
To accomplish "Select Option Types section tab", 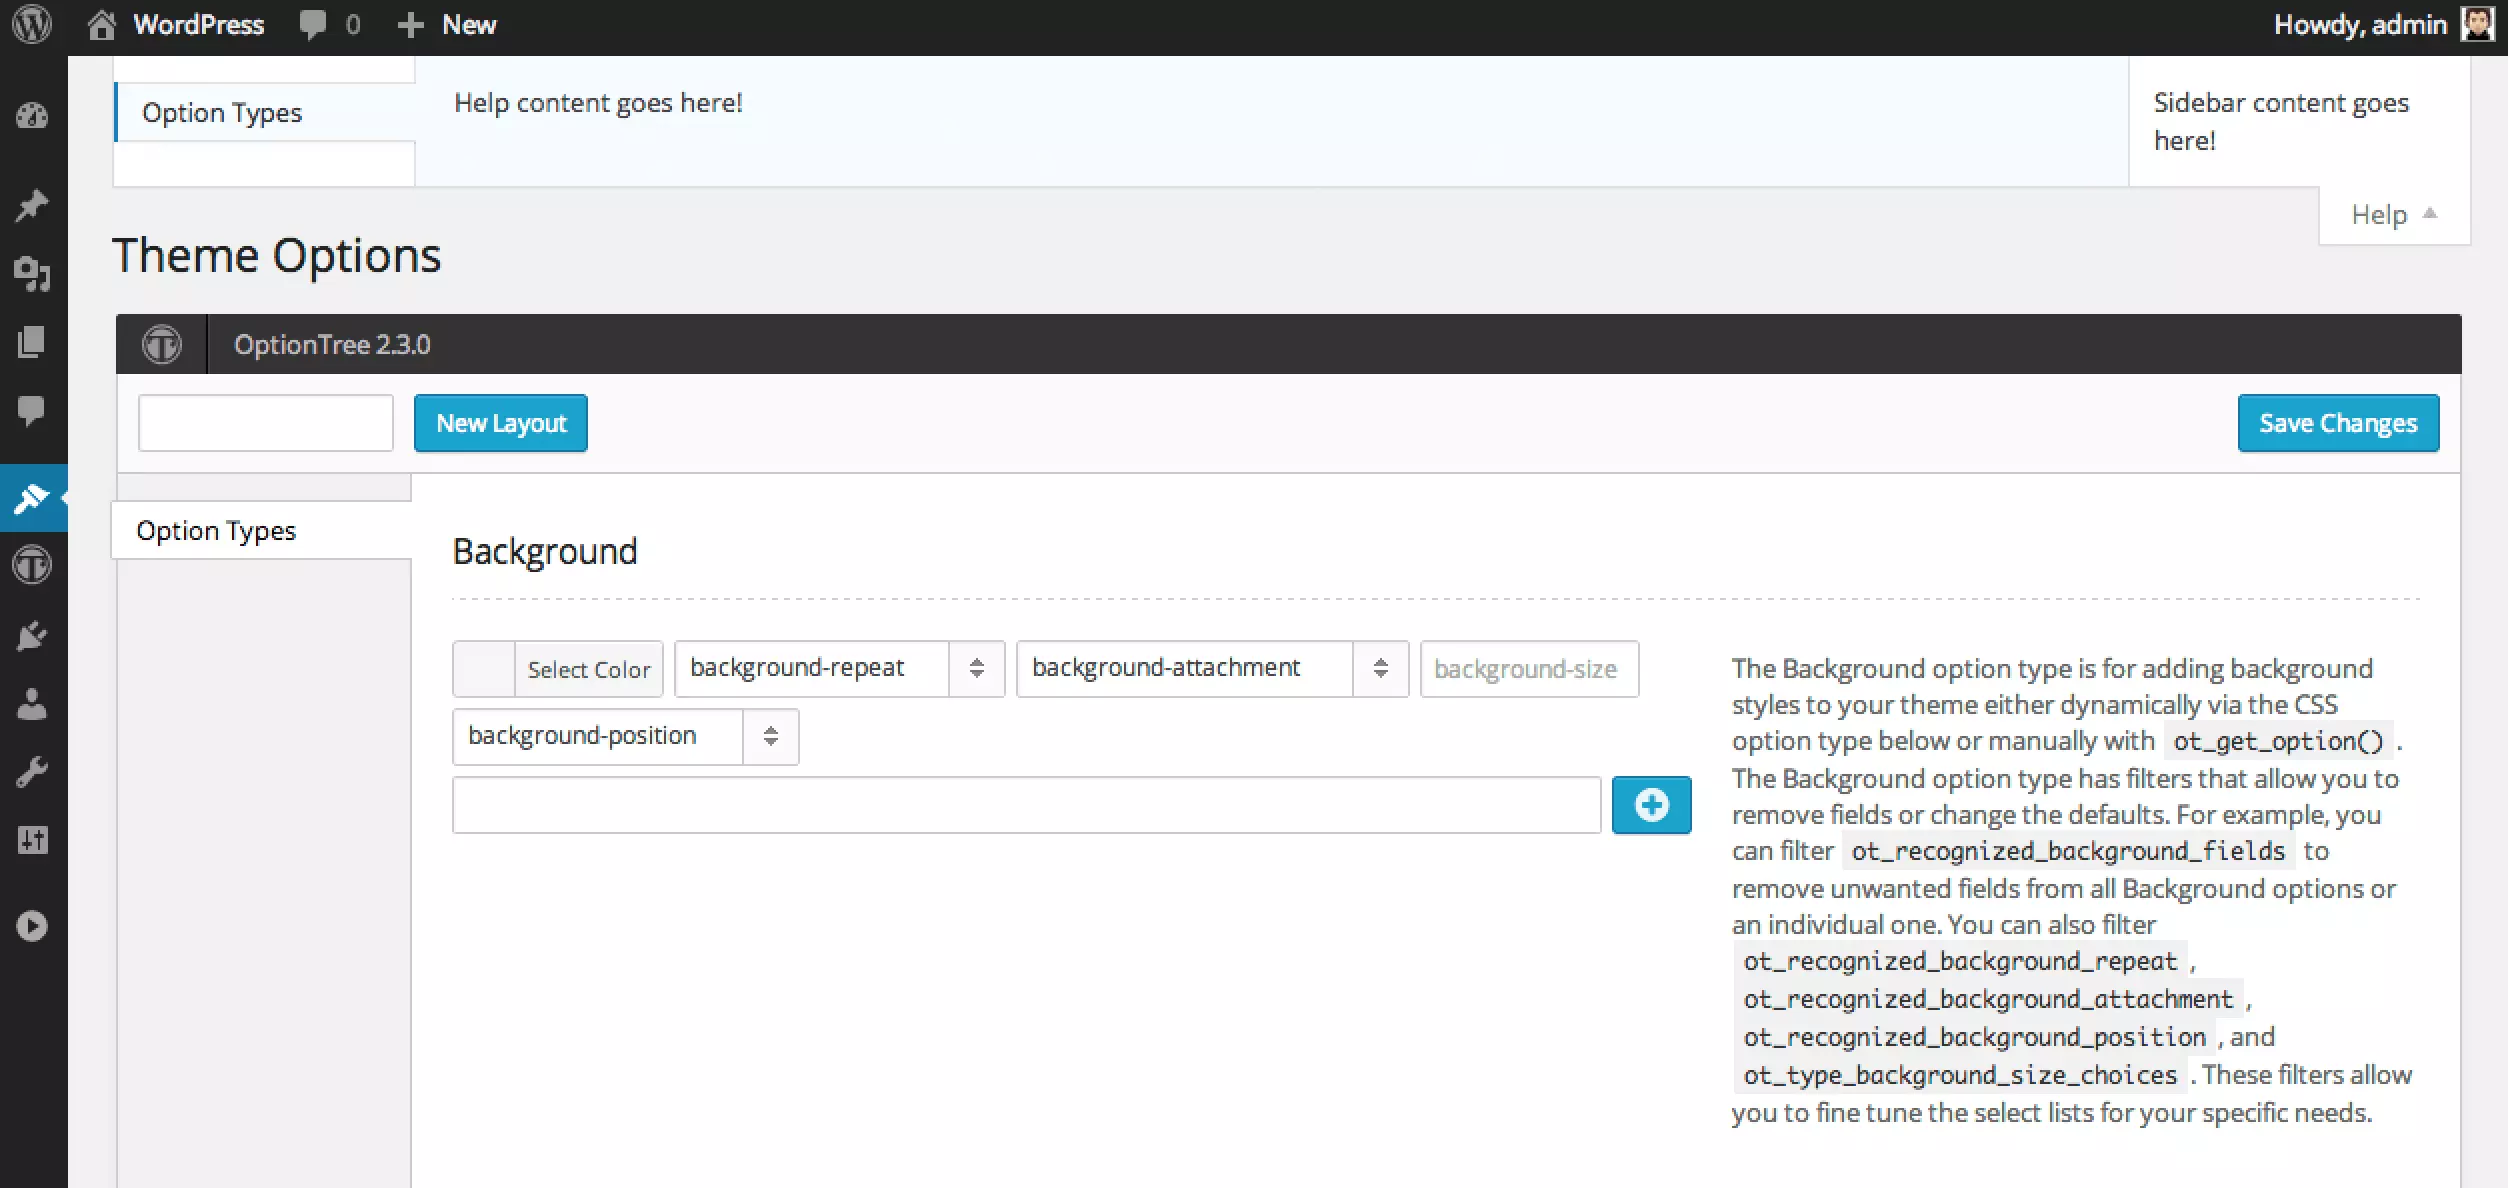I will 216,531.
